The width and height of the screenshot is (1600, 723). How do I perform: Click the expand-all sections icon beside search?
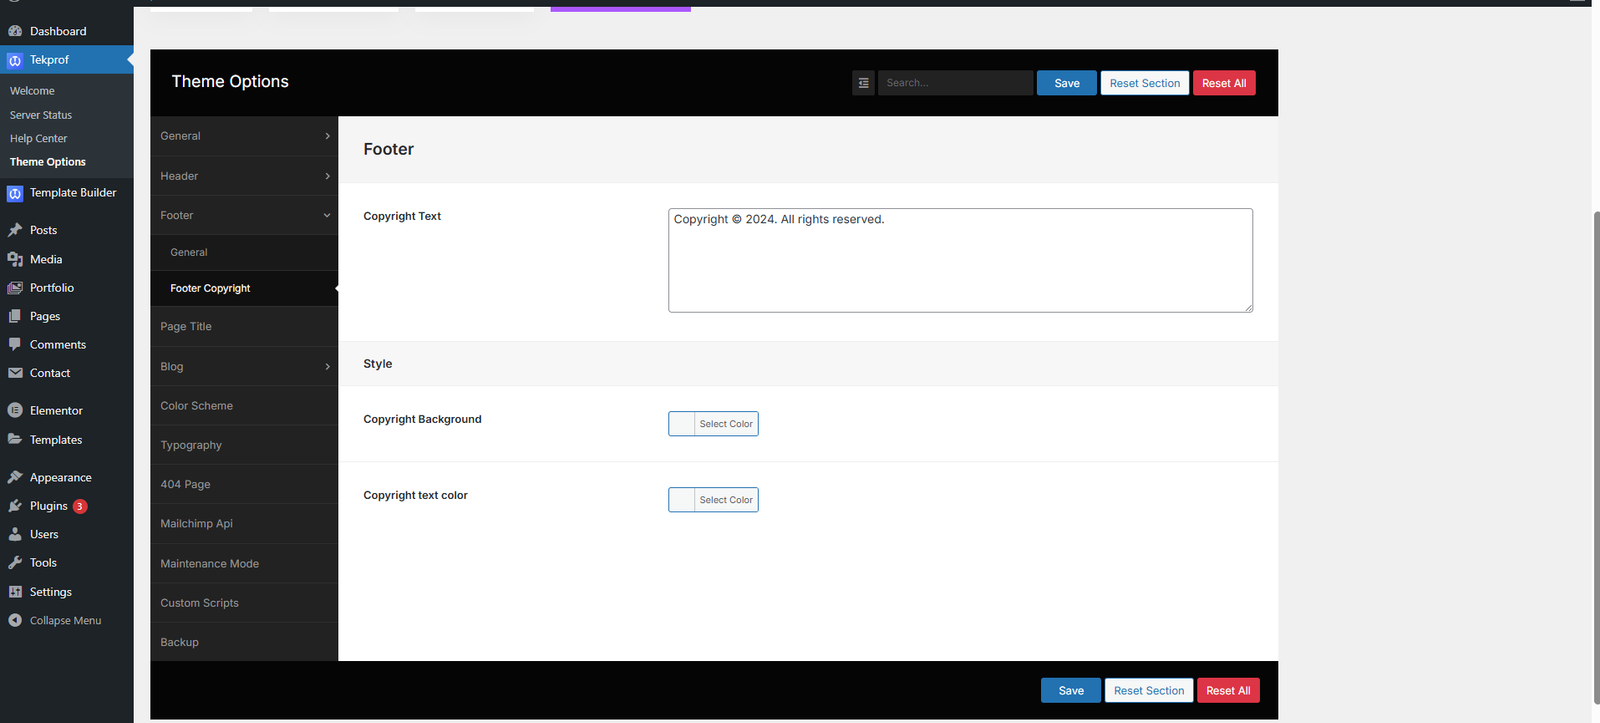(x=863, y=83)
